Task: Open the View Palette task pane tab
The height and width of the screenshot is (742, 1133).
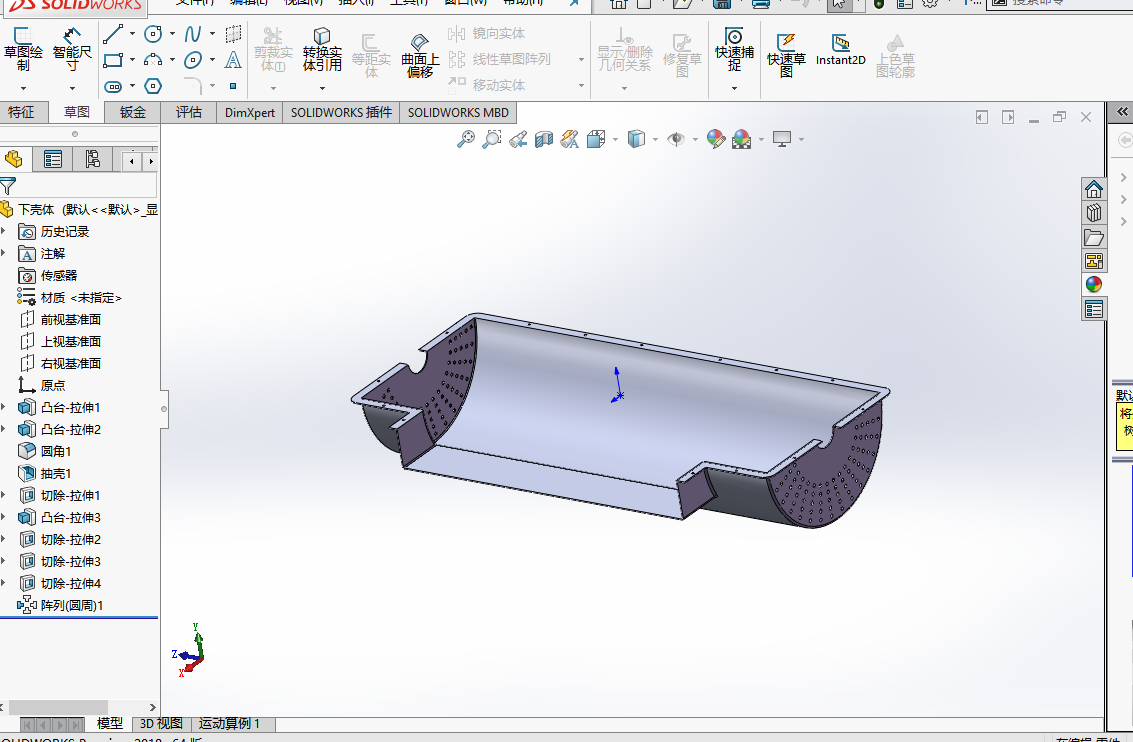Action: click(x=1094, y=261)
